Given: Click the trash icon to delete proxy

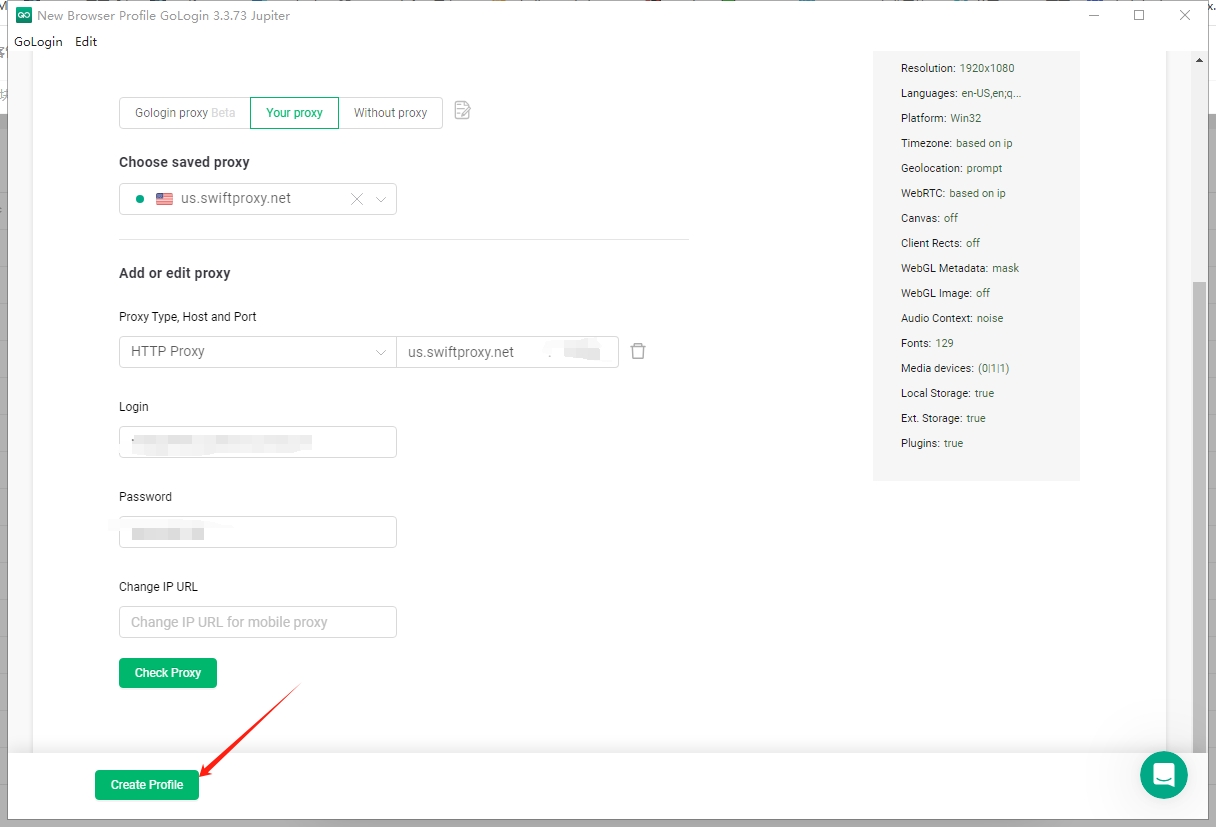Looking at the screenshot, I should click(638, 351).
